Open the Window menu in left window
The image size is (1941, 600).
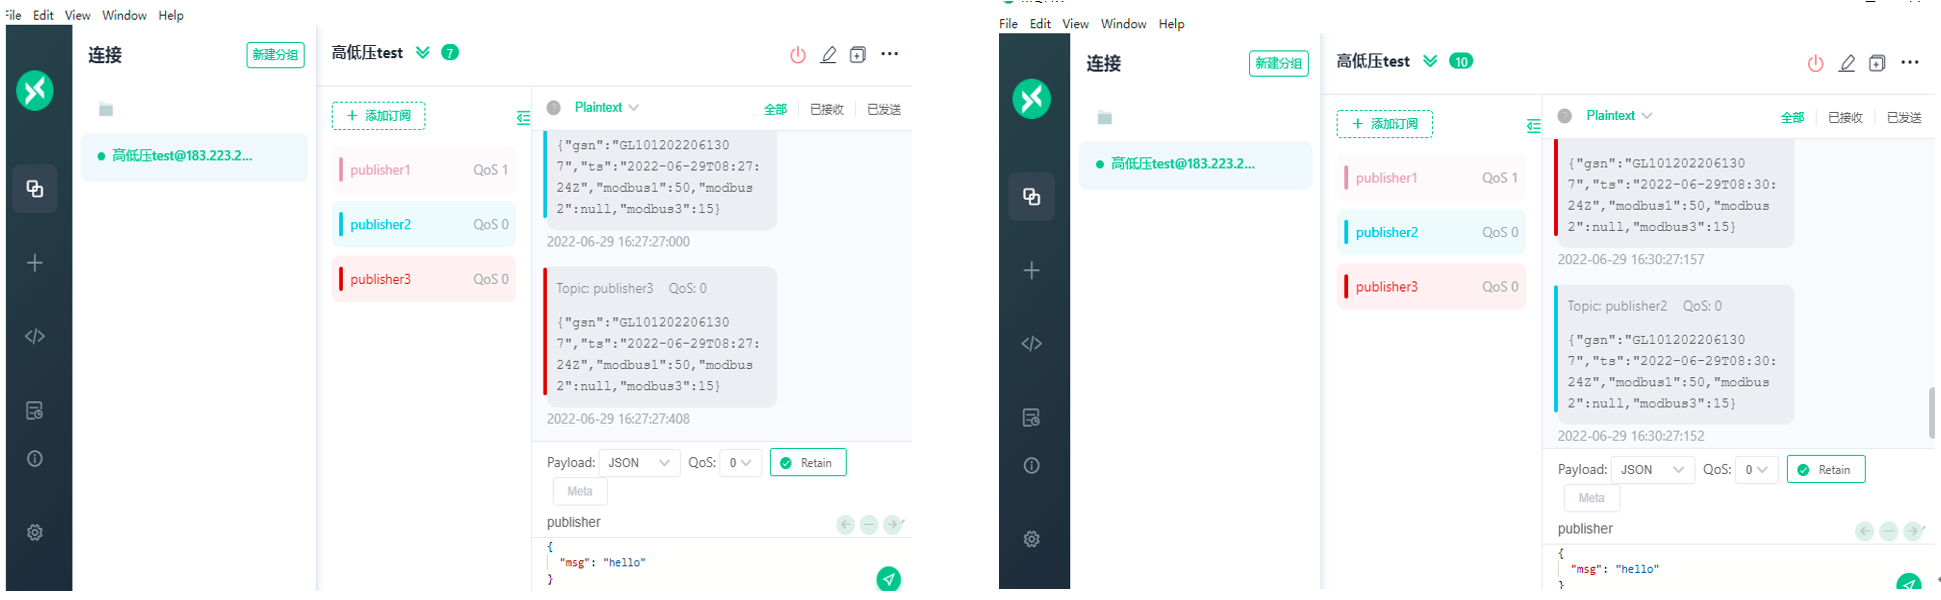point(124,15)
